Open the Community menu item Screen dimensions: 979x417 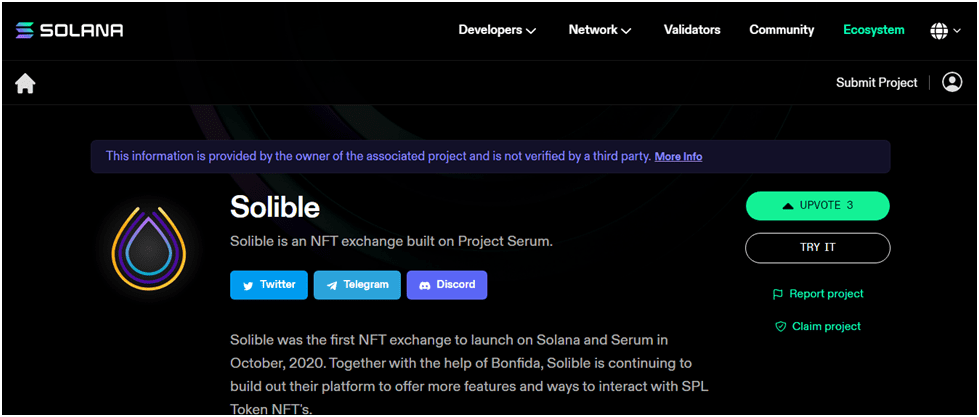point(782,30)
